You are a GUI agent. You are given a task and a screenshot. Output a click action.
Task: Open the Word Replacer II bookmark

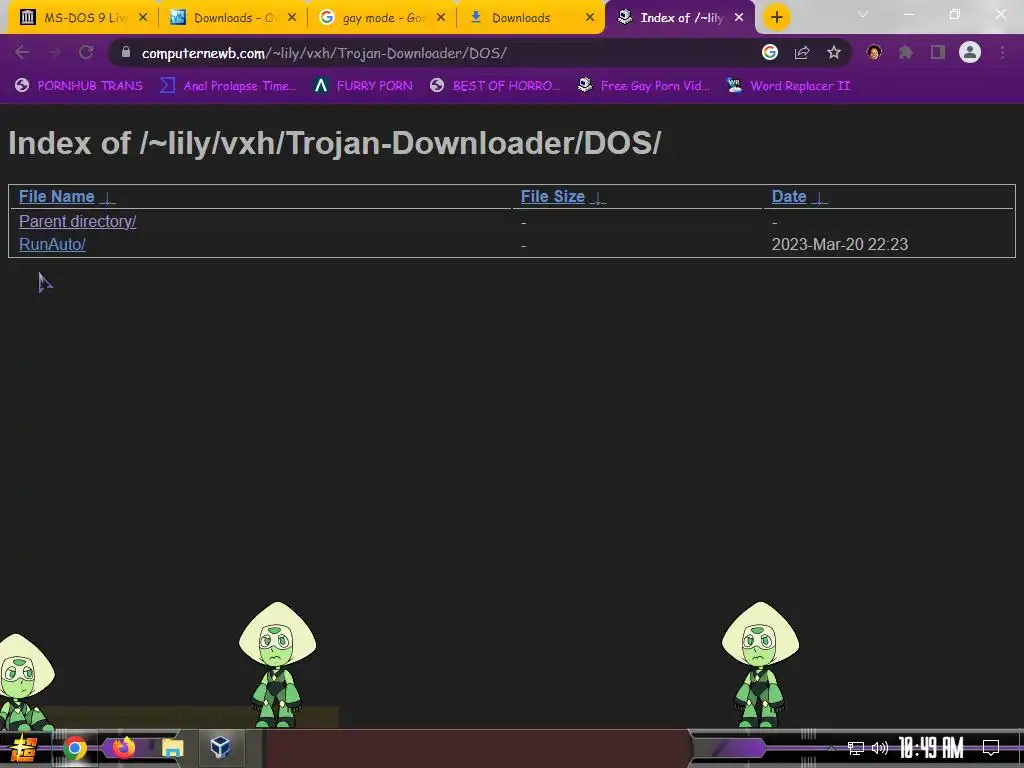(x=788, y=86)
